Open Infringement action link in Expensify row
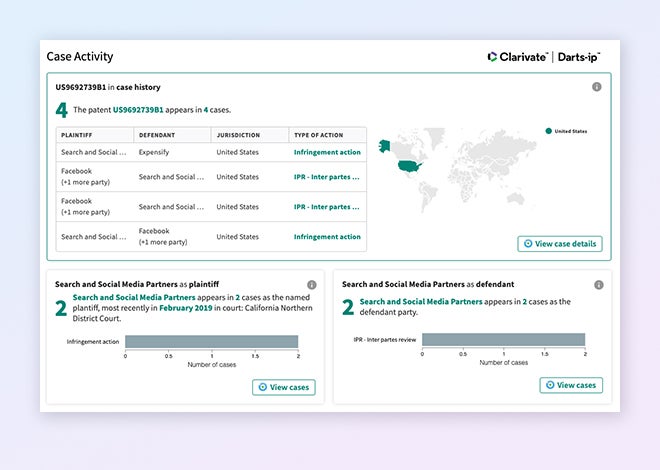660x470 pixels. (326, 153)
